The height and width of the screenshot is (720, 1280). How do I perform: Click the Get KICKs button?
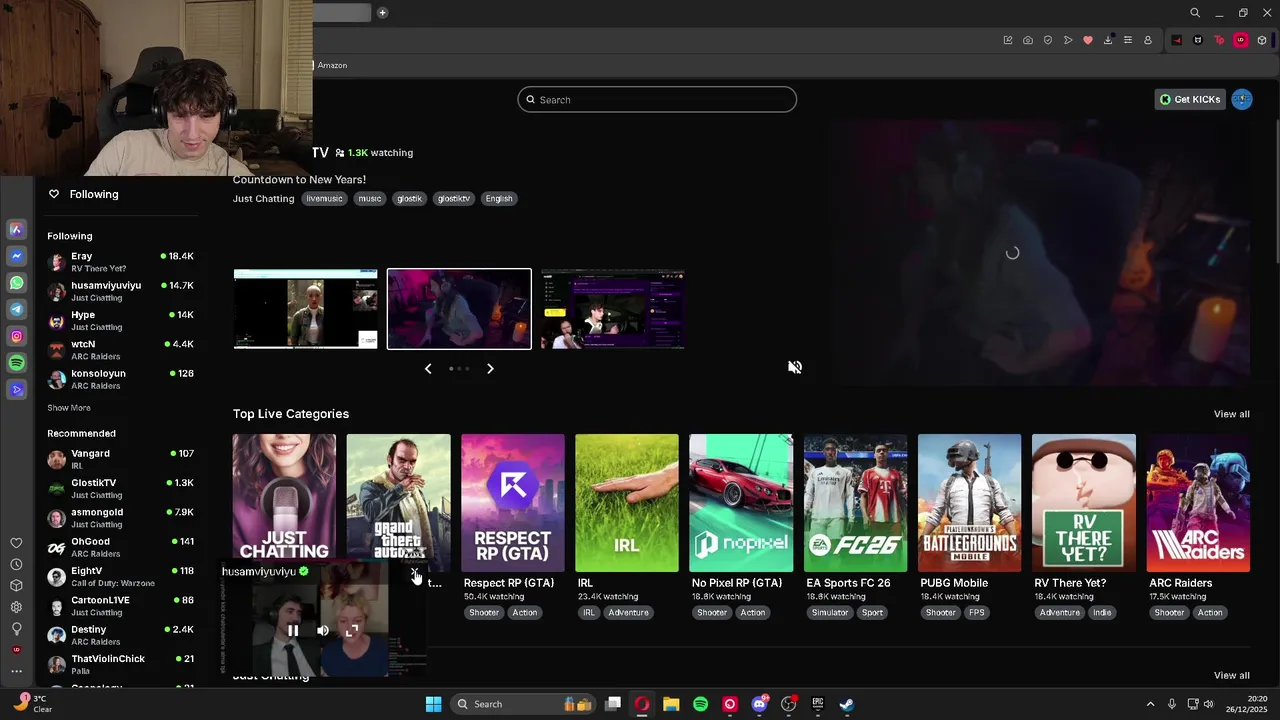[x=1190, y=99]
